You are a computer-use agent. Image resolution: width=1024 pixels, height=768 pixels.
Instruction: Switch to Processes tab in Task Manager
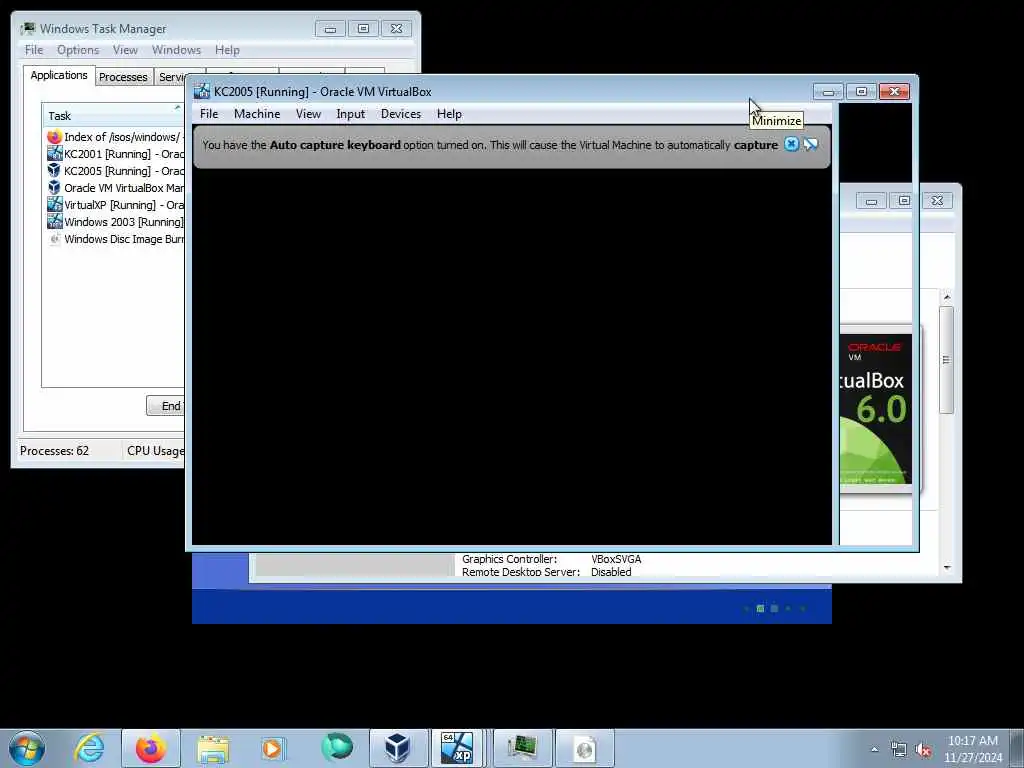pyautogui.click(x=123, y=77)
